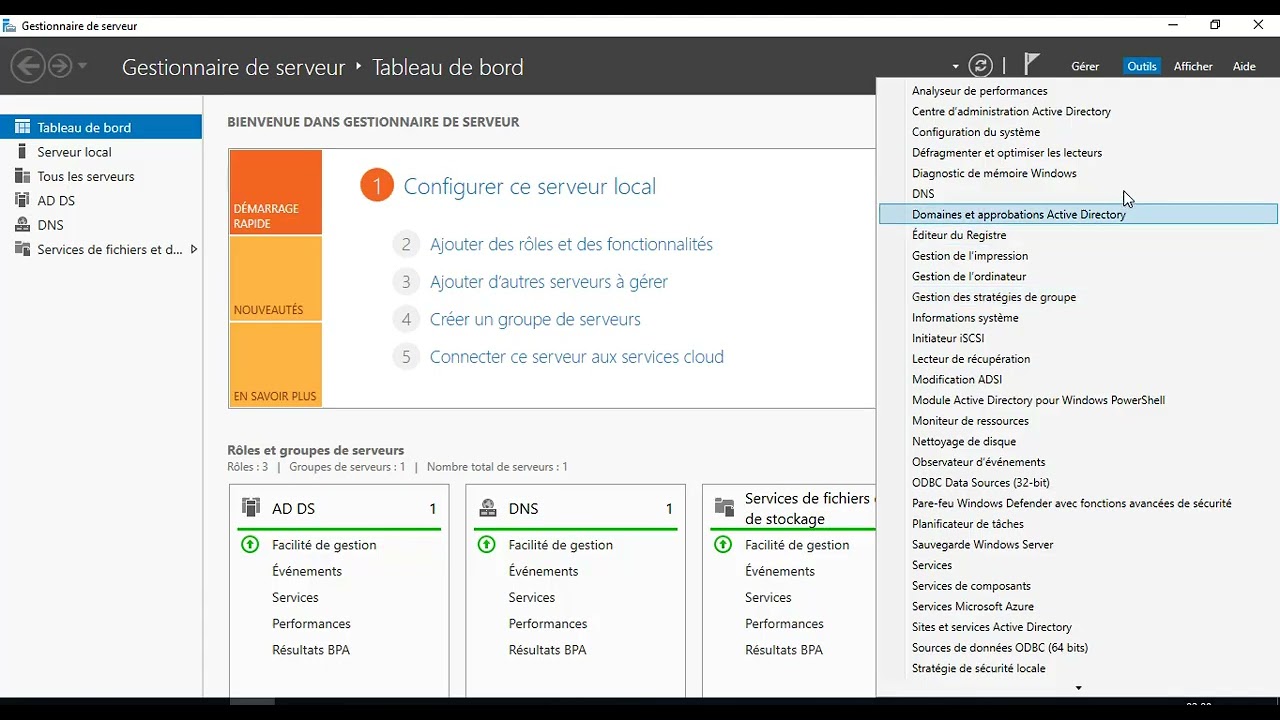Open Résultats BPA in AD DS tile
The width and height of the screenshot is (1280, 720).
pos(311,650)
